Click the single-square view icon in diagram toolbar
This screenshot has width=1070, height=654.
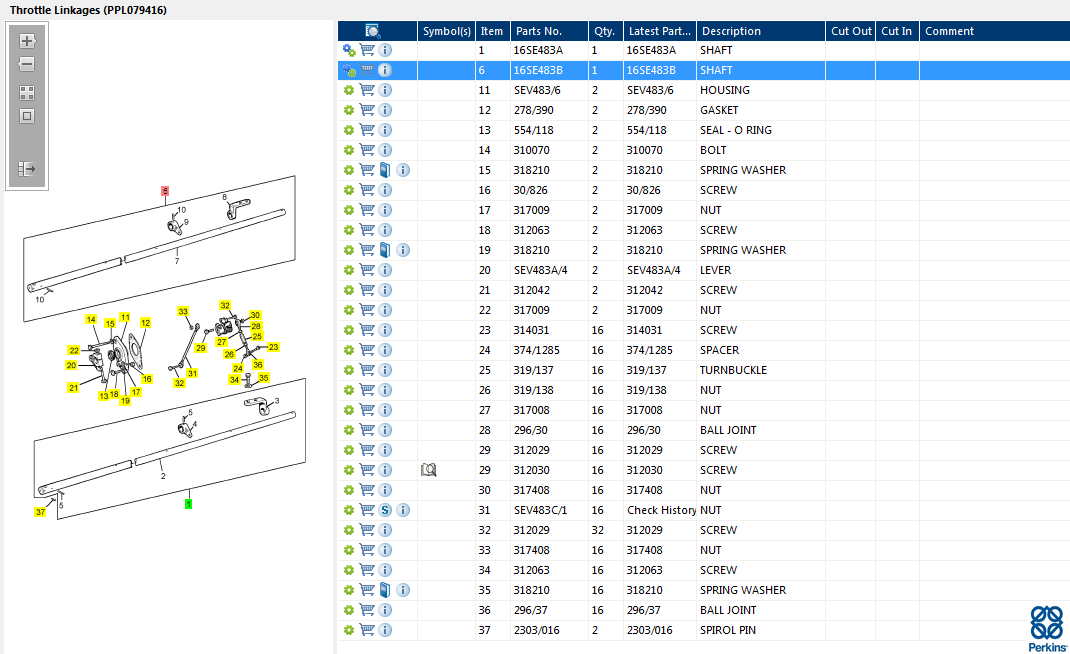pyautogui.click(x=27, y=116)
